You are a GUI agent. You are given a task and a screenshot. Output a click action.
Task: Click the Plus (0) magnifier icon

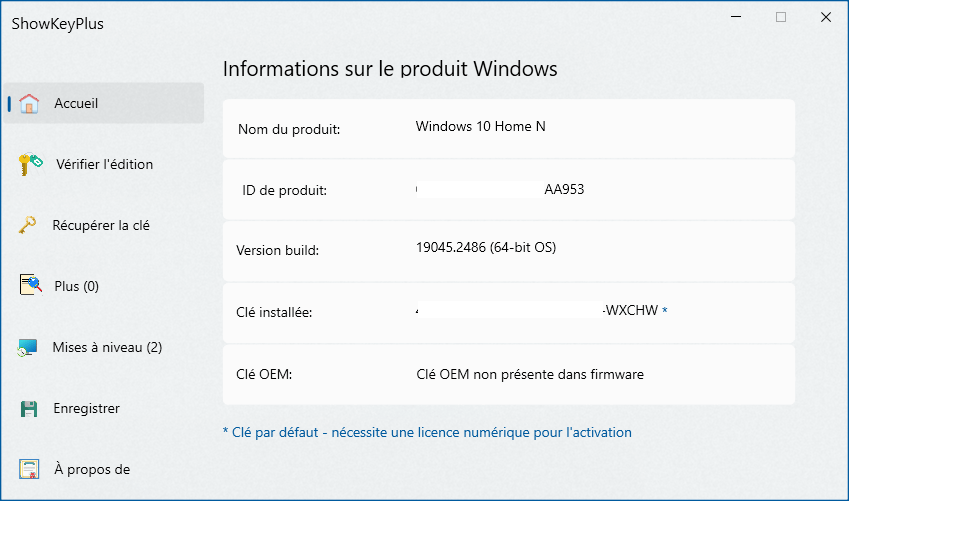(x=31, y=285)
